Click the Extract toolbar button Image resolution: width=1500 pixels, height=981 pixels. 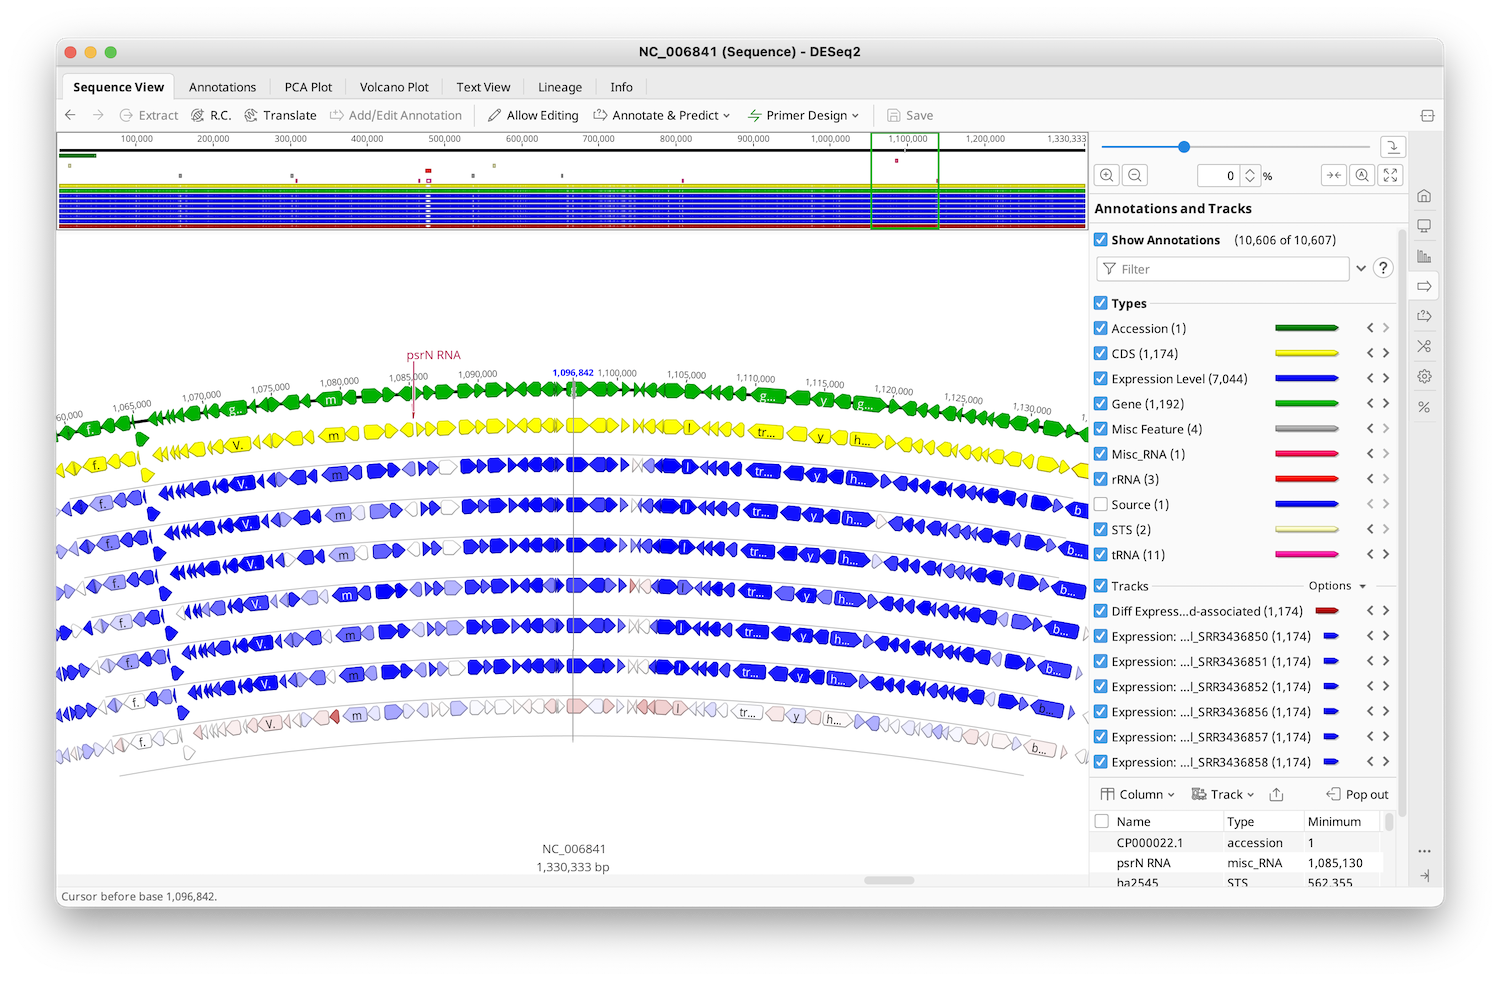pos(148,115)
